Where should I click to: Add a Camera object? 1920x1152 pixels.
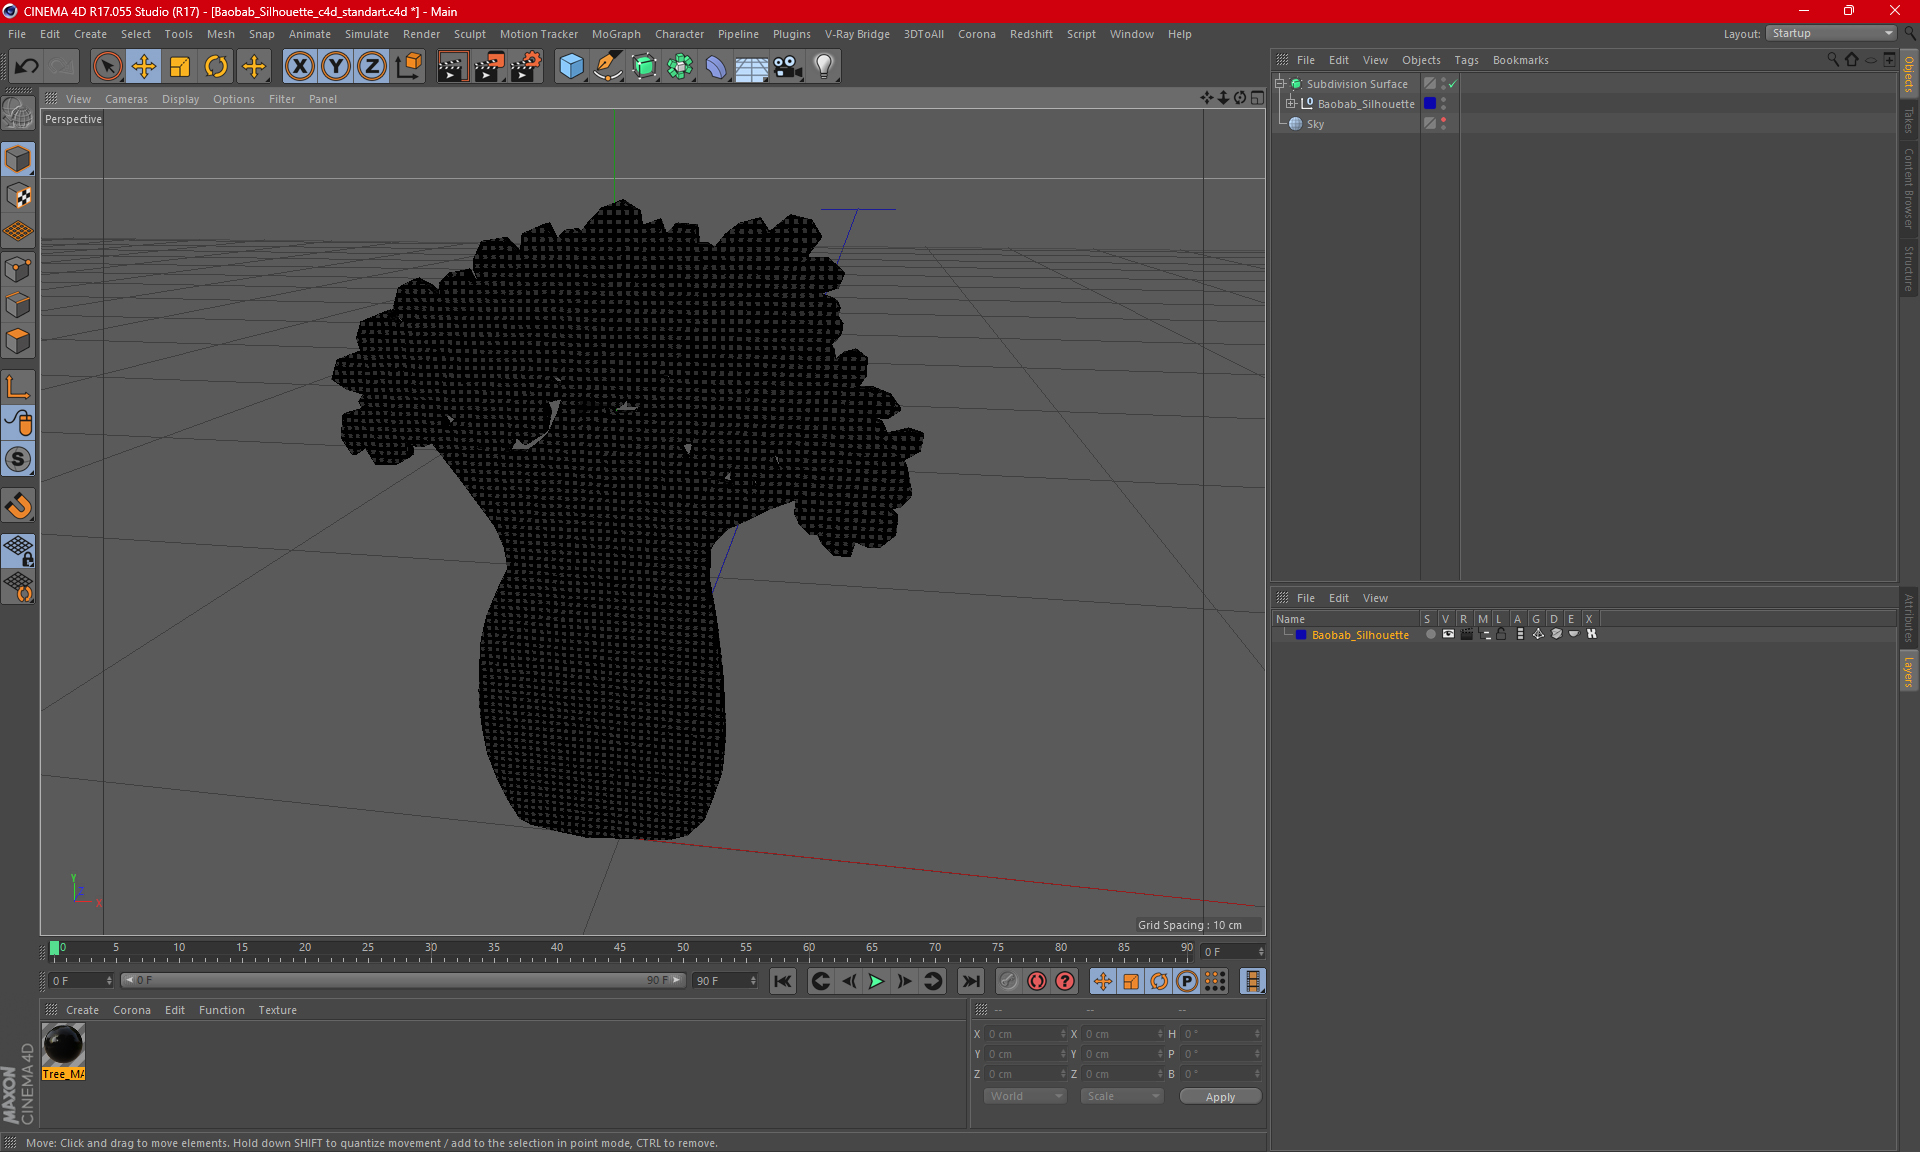click(788, 66)
